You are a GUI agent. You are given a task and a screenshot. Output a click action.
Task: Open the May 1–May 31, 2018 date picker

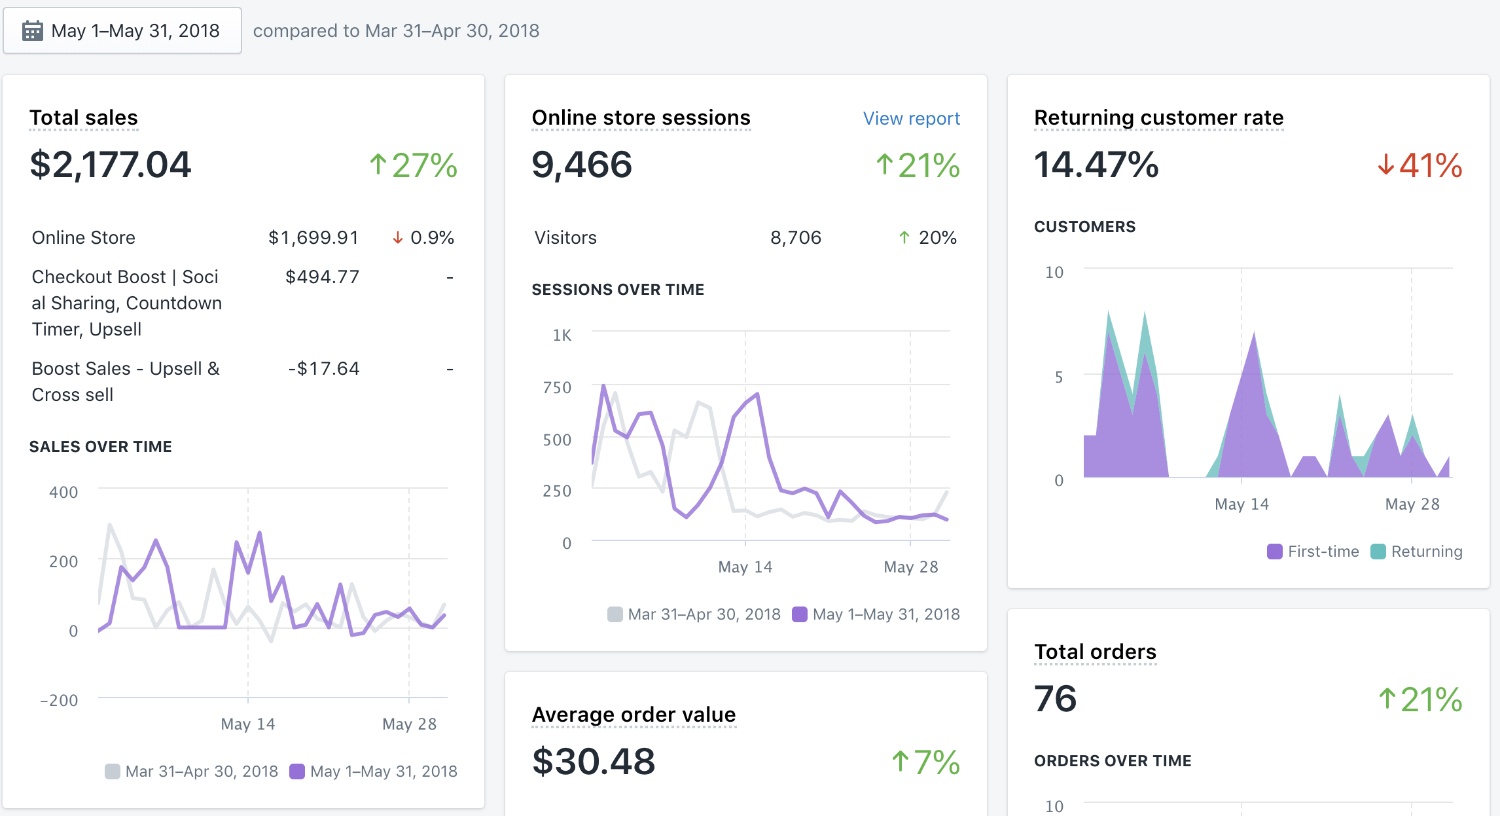coord(122,31)
